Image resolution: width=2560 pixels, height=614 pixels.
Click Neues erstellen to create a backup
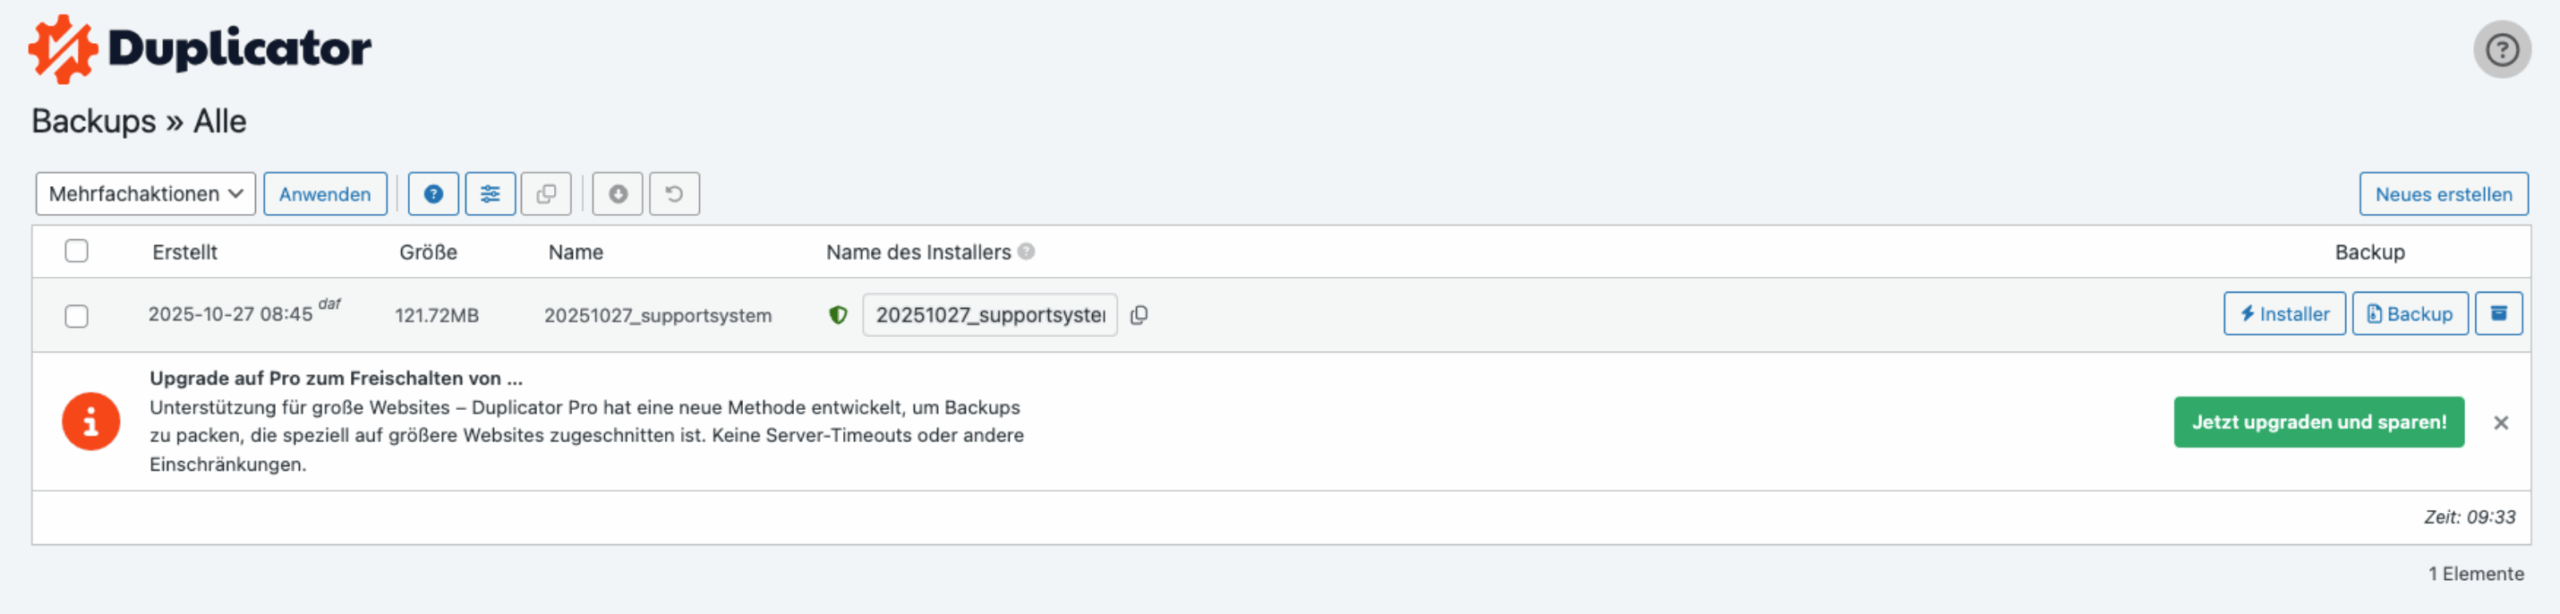pos(2442,194)
